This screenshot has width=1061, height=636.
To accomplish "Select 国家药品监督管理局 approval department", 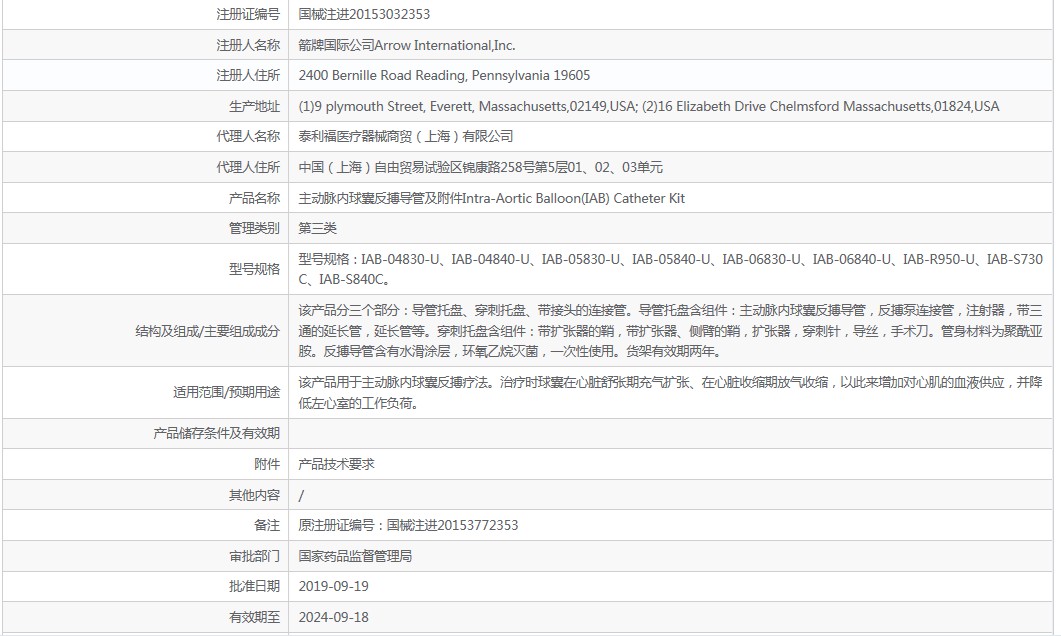I will click(x=355, y=556).
